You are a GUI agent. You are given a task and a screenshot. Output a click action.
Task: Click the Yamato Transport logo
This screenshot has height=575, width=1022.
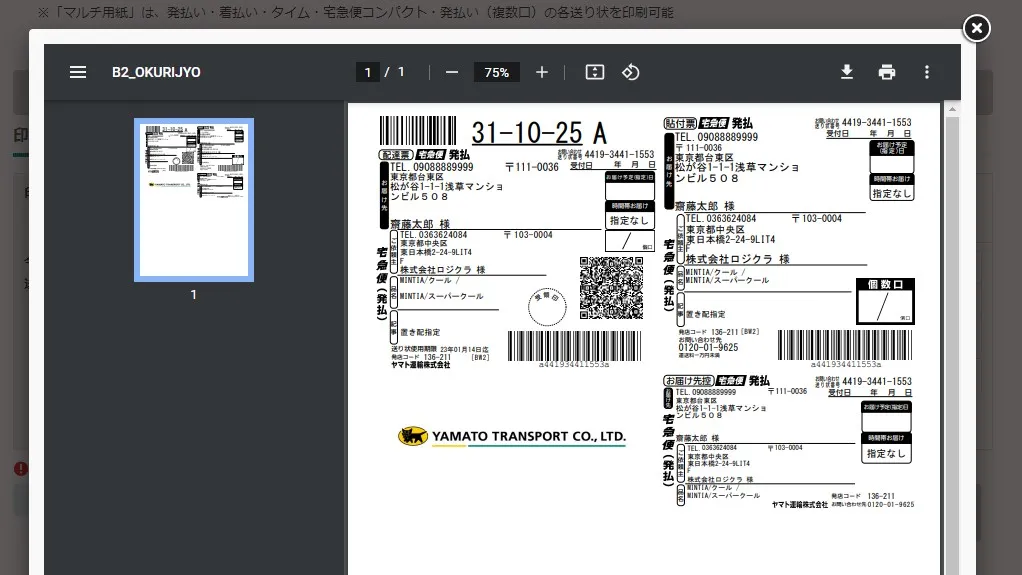pos(512,436)
